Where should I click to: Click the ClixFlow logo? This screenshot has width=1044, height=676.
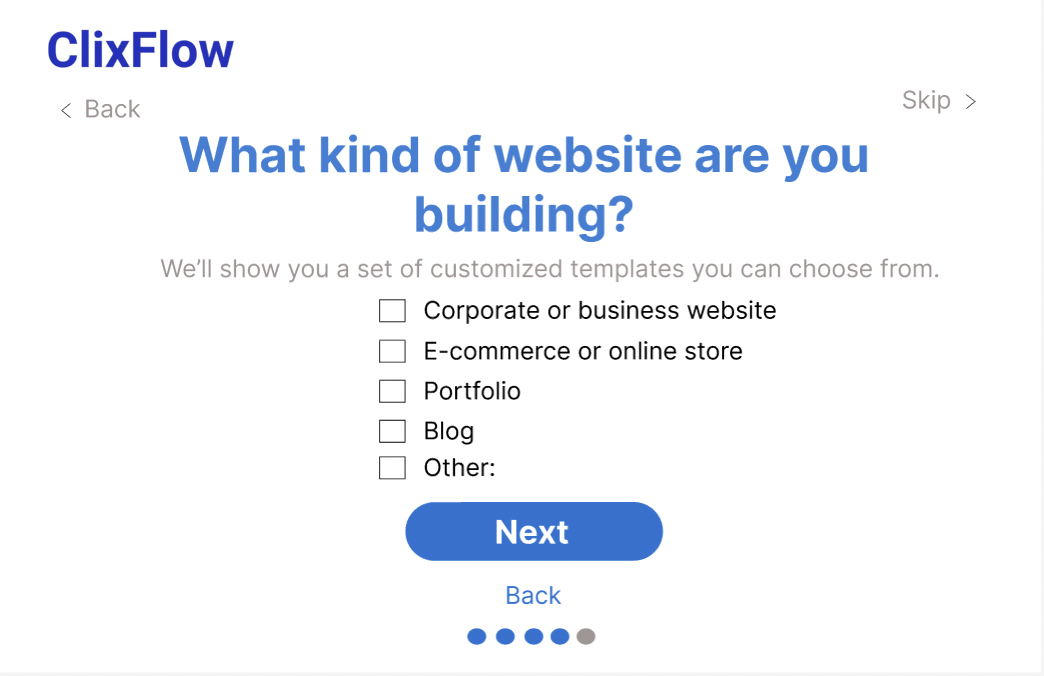point(140,50)
